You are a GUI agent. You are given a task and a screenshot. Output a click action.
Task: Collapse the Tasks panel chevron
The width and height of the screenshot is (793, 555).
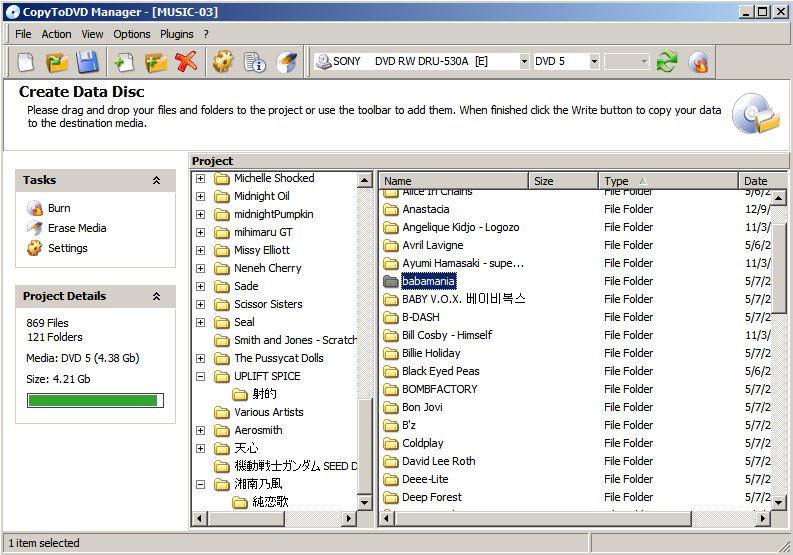[156, 180]
